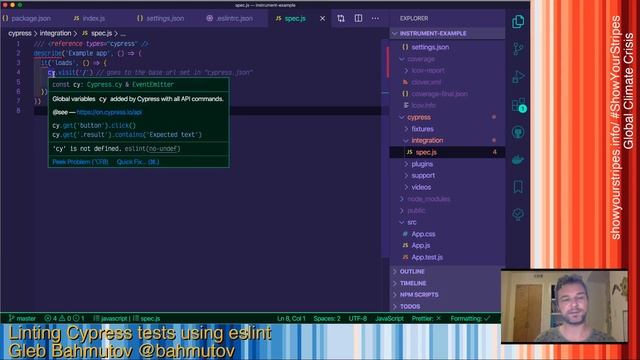
Task: Click Ln 8, Col 1 in status bar
Action: (x=291, y=318)
